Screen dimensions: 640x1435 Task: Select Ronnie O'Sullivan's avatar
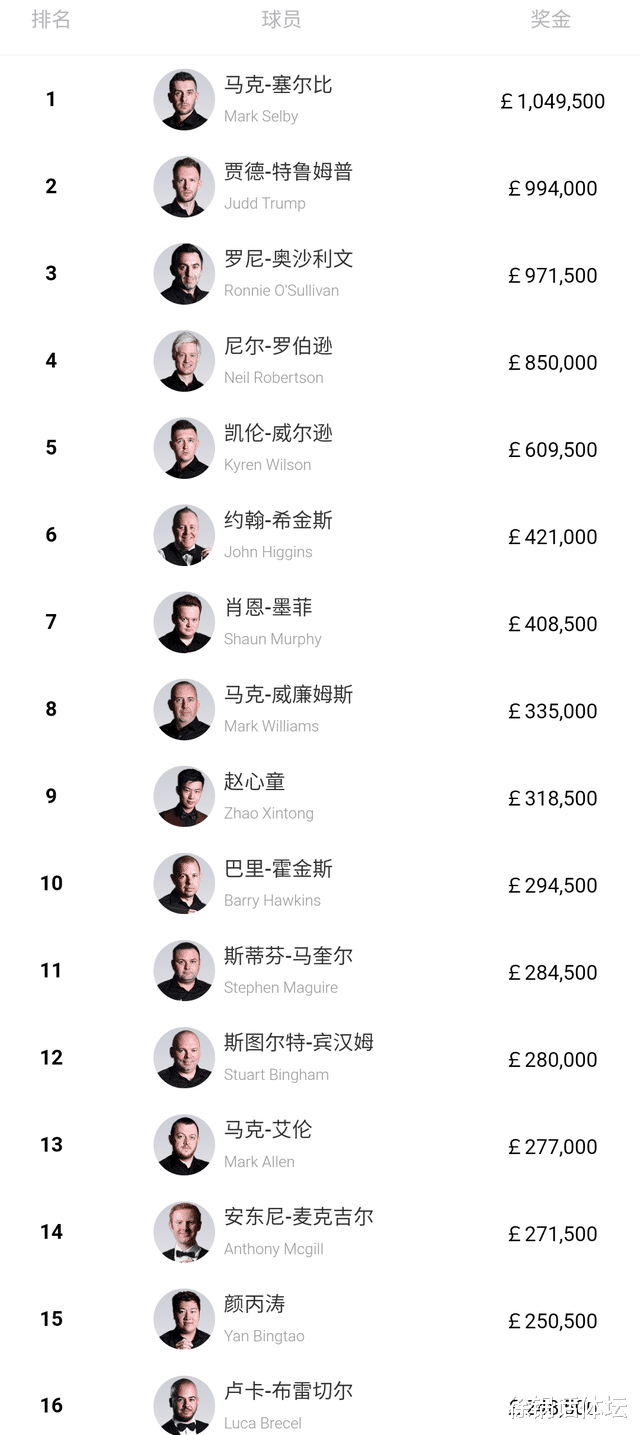click(184, 274)
